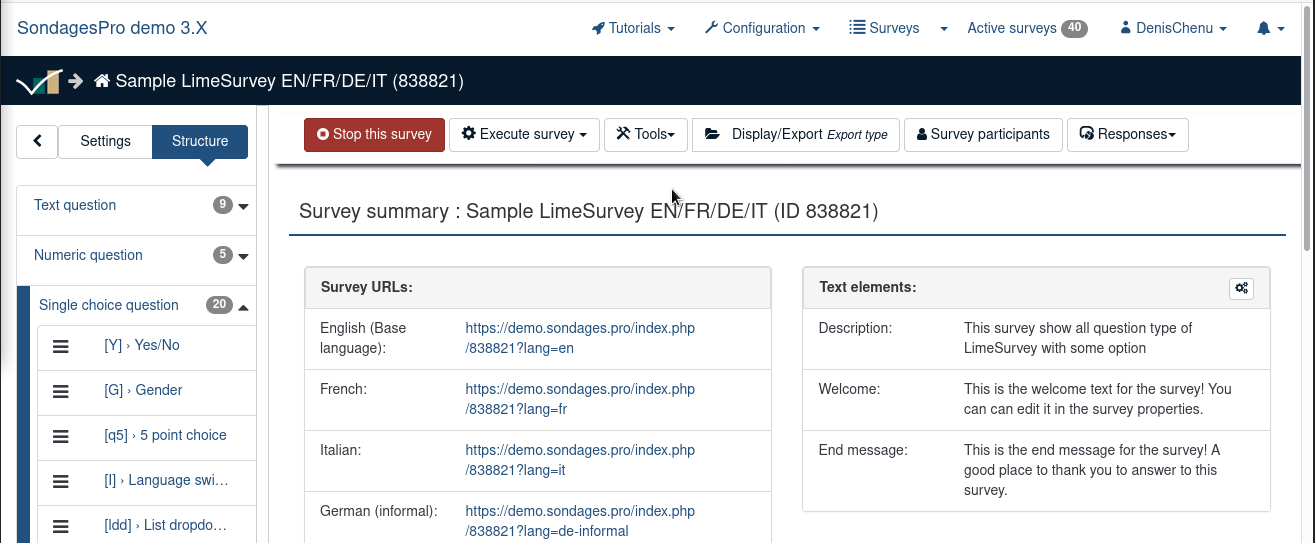The width and height of the screenshot is (1315, 543).
Task: Click the notifications bell icon
Action: click(x=1264, y=29)
